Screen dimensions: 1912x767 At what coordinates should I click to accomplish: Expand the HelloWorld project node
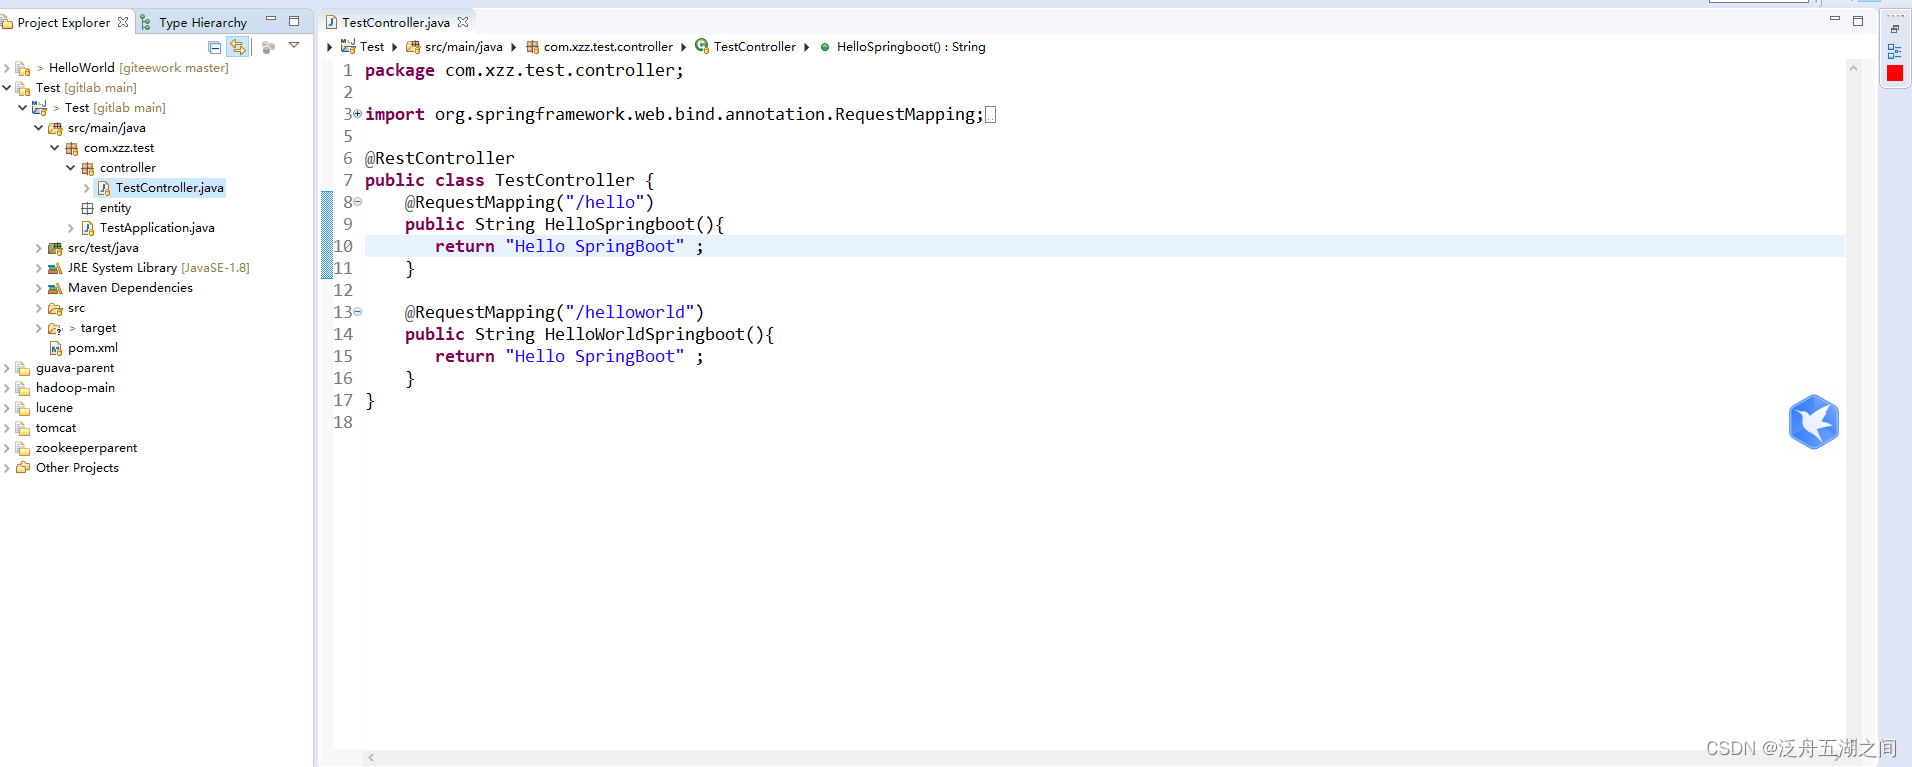tap(7, 68)
